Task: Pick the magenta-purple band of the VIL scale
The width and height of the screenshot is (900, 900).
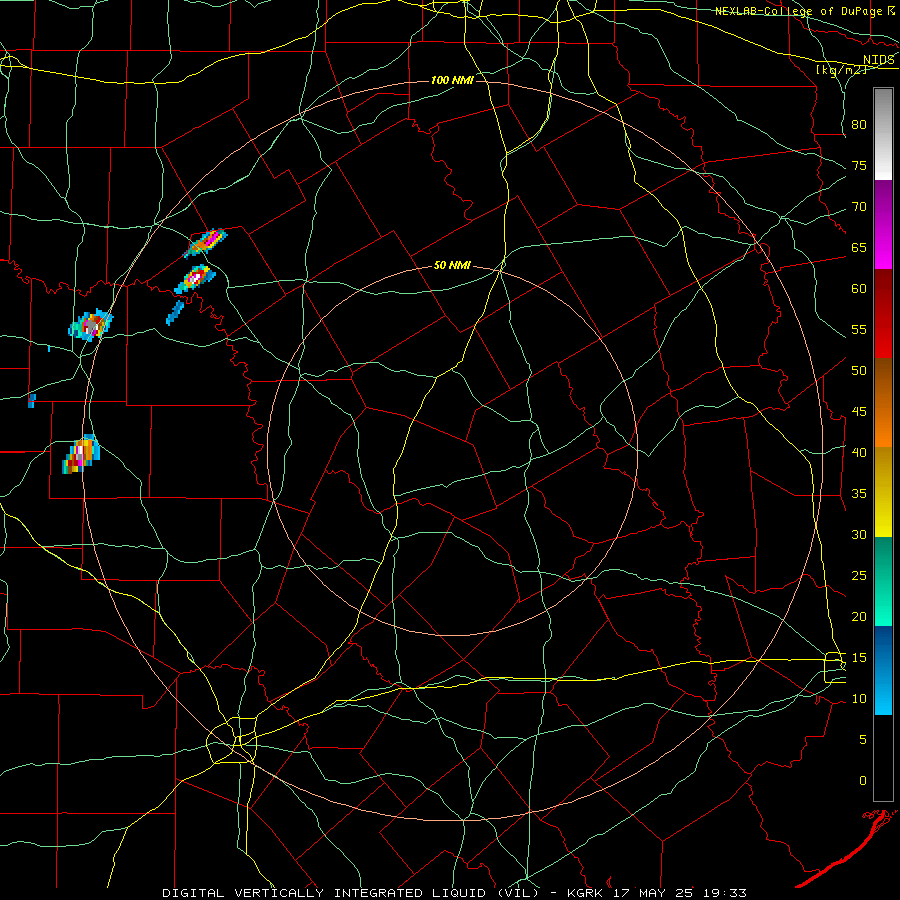Action: coord(883,224)
